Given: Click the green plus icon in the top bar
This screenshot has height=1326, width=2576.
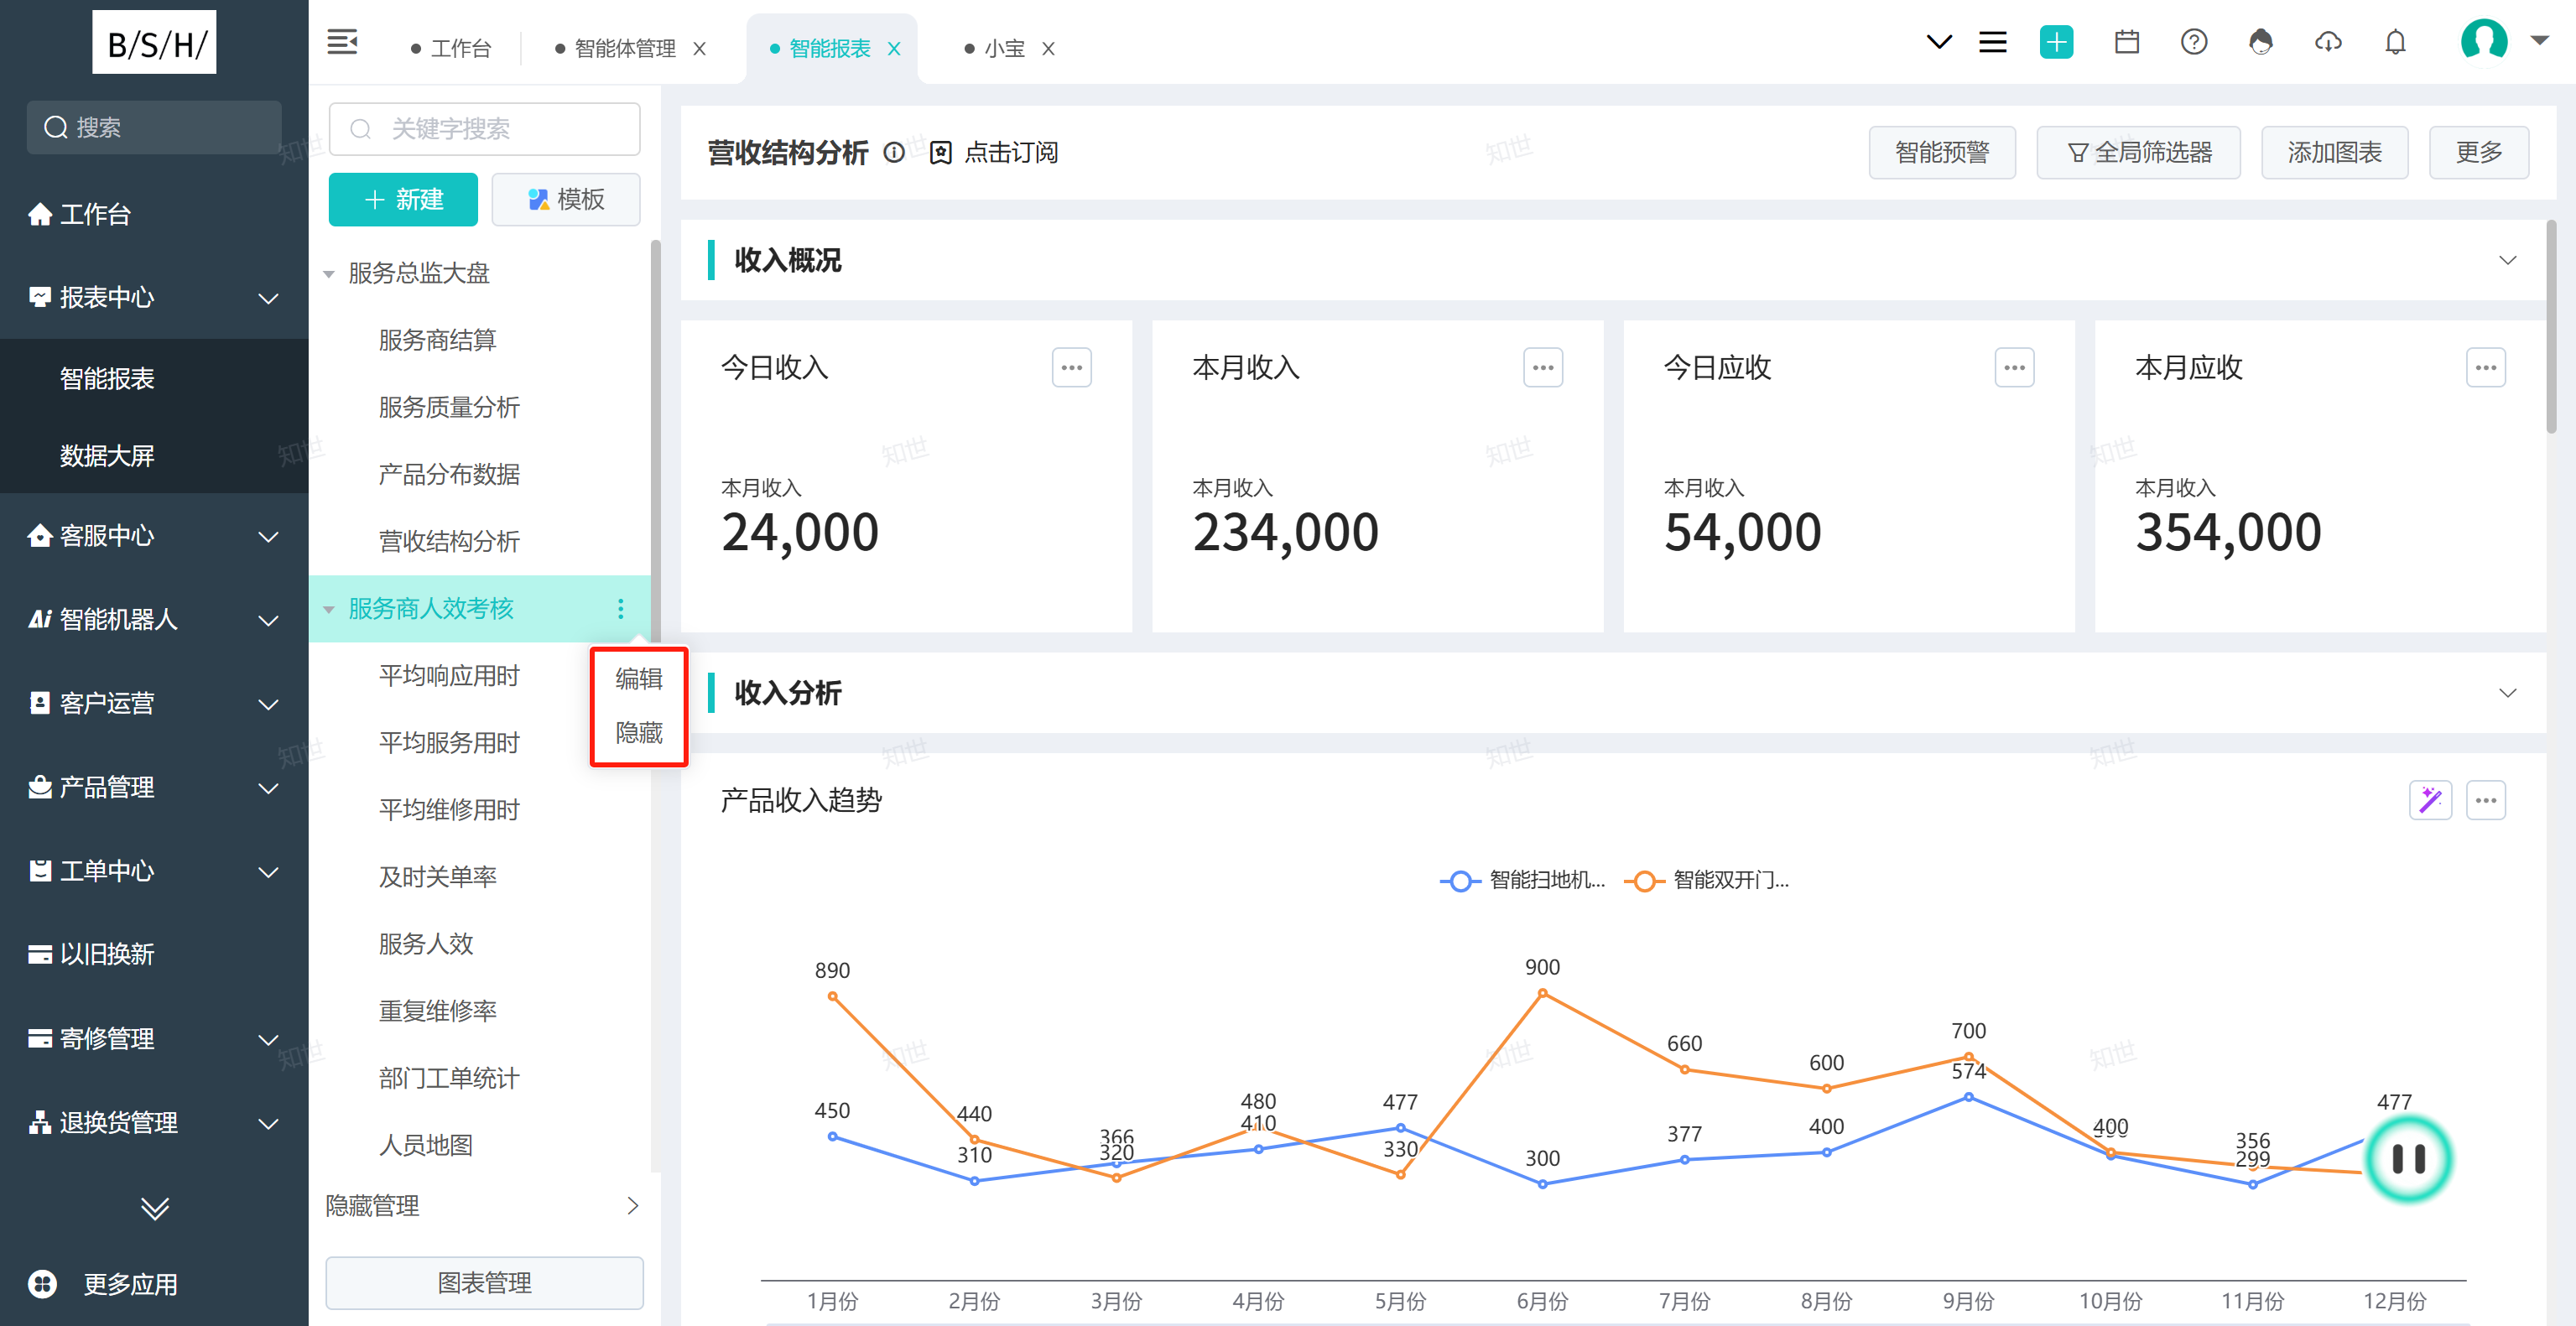Looking at the screenshot, I should (2056, 42).
